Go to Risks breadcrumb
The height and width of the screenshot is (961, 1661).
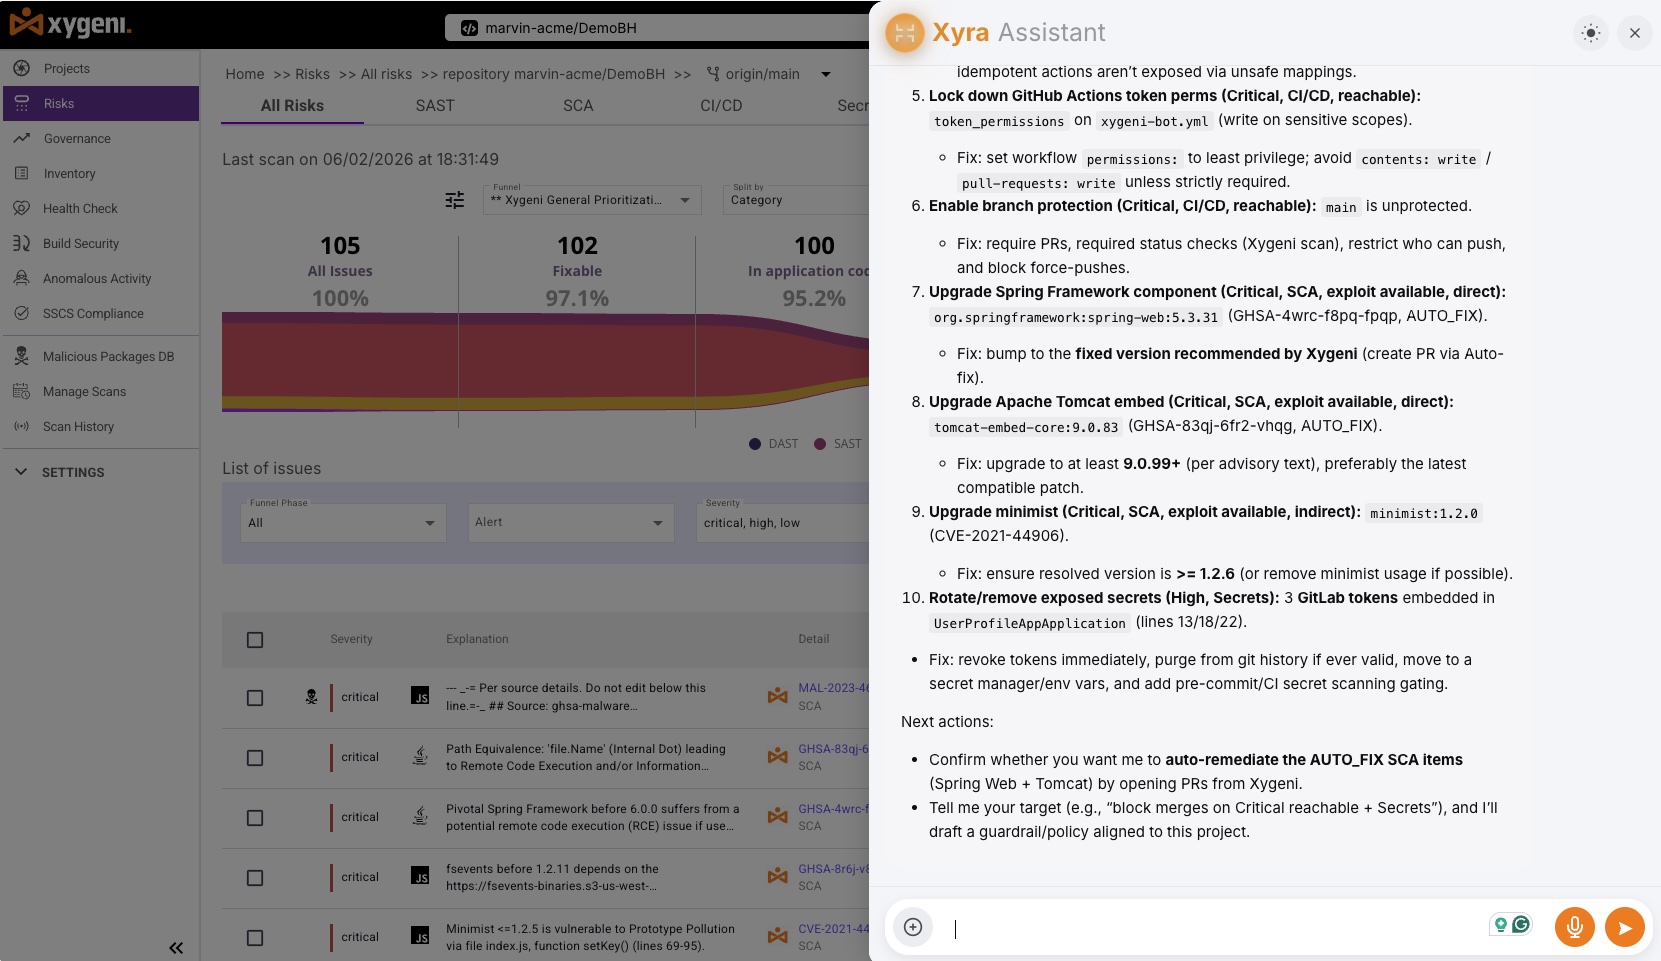tap(312, 74)
